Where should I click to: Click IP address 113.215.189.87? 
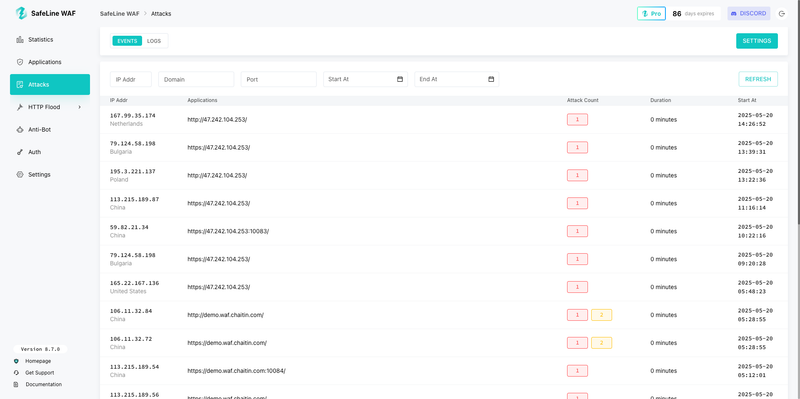[135, 200]
